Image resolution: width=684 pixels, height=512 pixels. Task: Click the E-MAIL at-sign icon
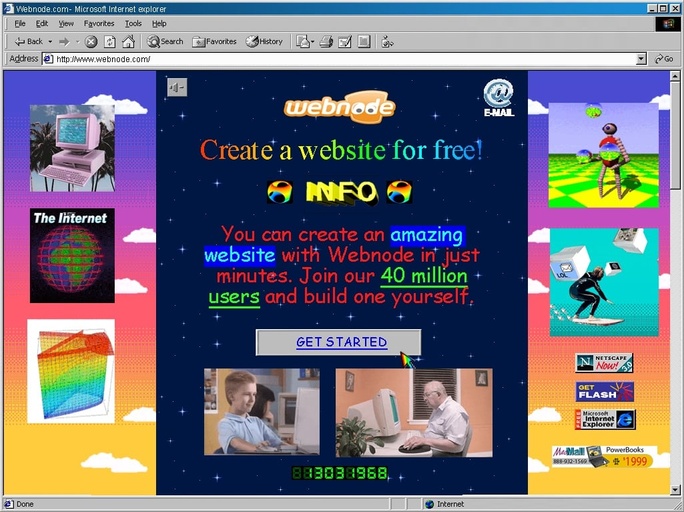click(x=499, y=98)
